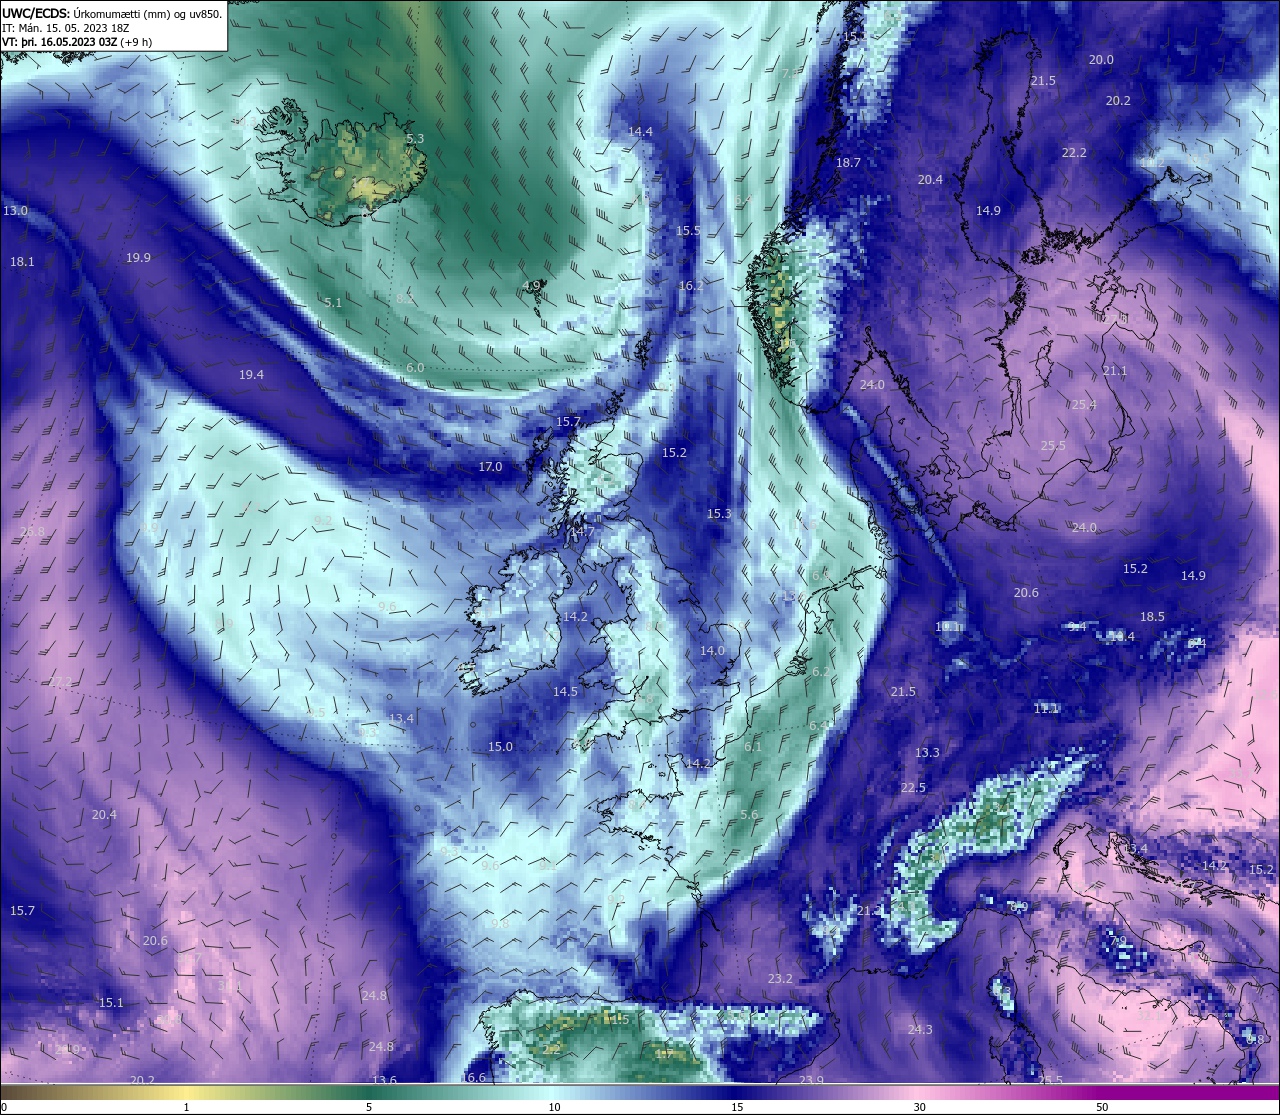The width and height of the screenshot is (1280, 1115).
Task: Click the 30 tick on the color scale
Action: 919,1107
